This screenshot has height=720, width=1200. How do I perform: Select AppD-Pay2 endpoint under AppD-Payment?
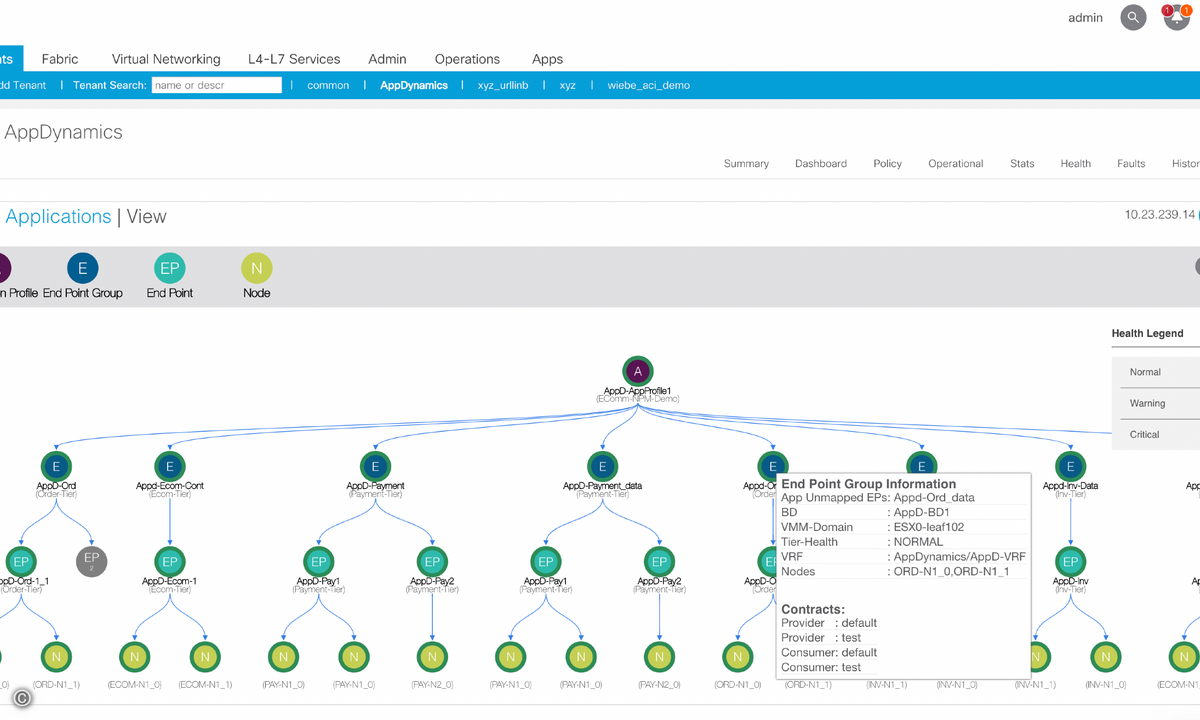coord(432,561)
